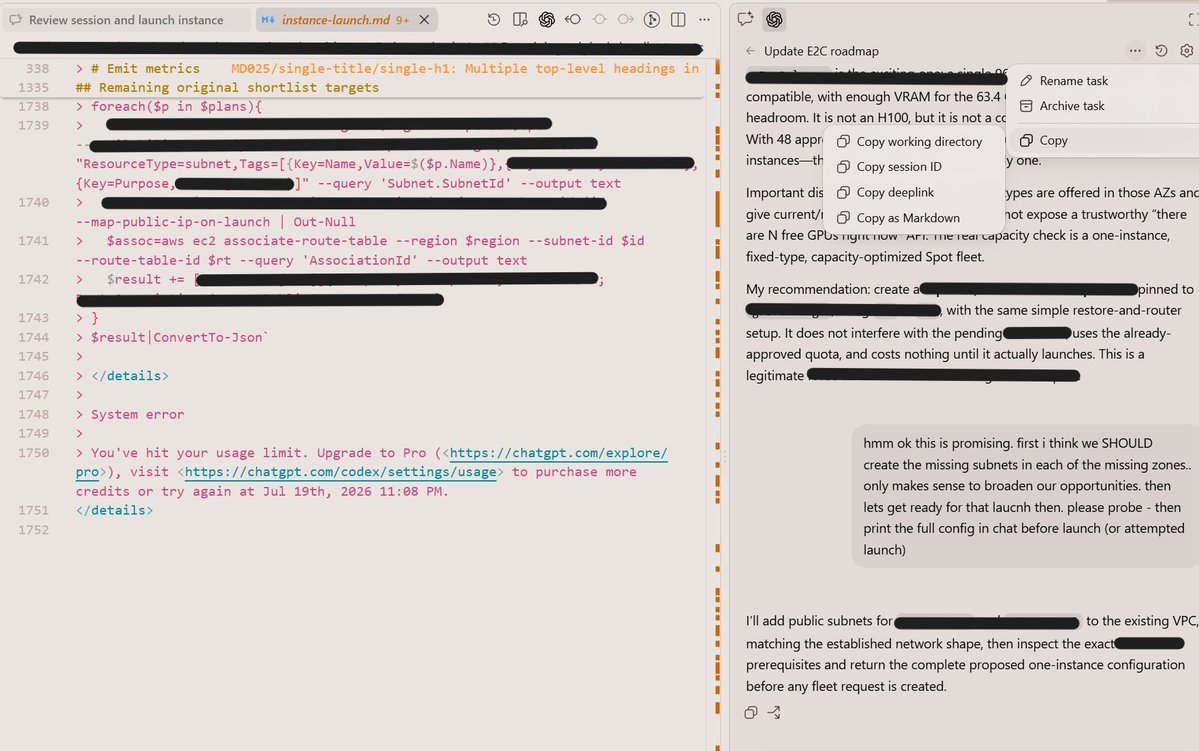This screenshot has height=751, width=1199.
Task: Click the '--route-table-id $rt' continuation line
Action: tap(301, 261)
